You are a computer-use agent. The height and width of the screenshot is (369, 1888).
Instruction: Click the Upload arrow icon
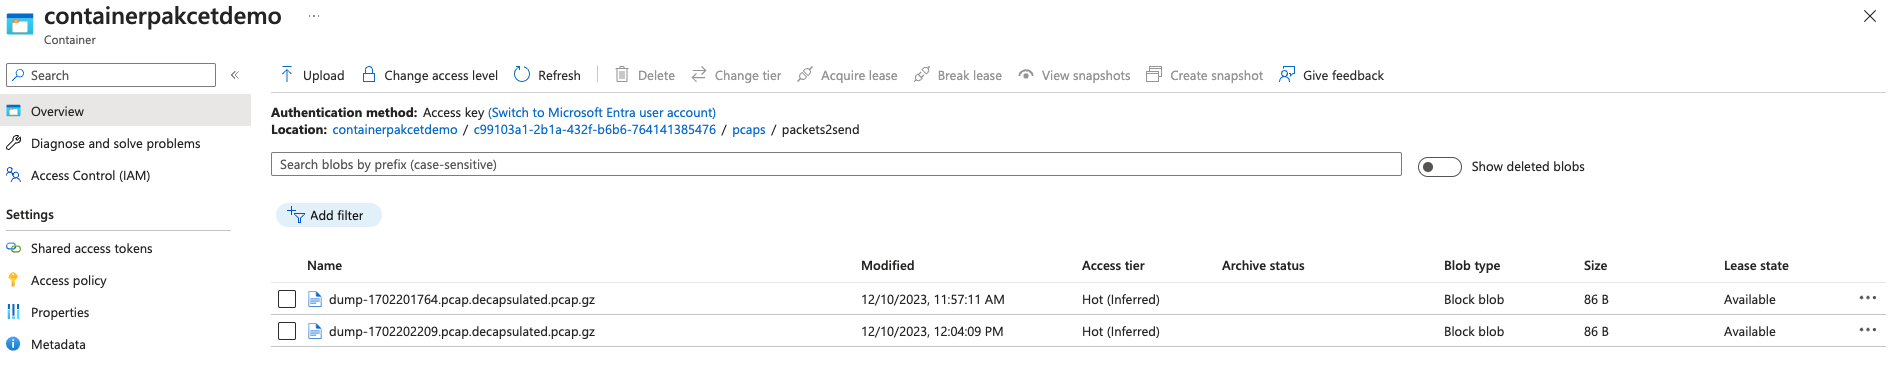pyautogui.click(x=287, y=74)
